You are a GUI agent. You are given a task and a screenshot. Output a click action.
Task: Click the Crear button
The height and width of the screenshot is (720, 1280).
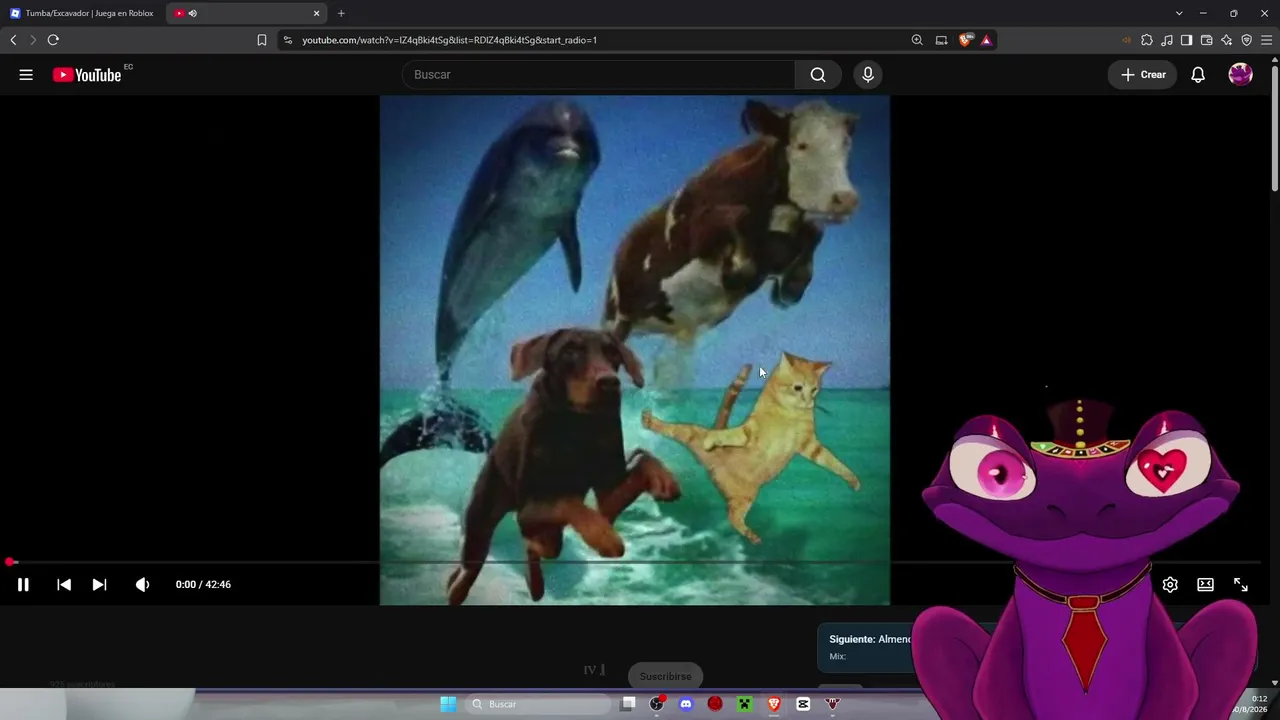pos(1143,75)
